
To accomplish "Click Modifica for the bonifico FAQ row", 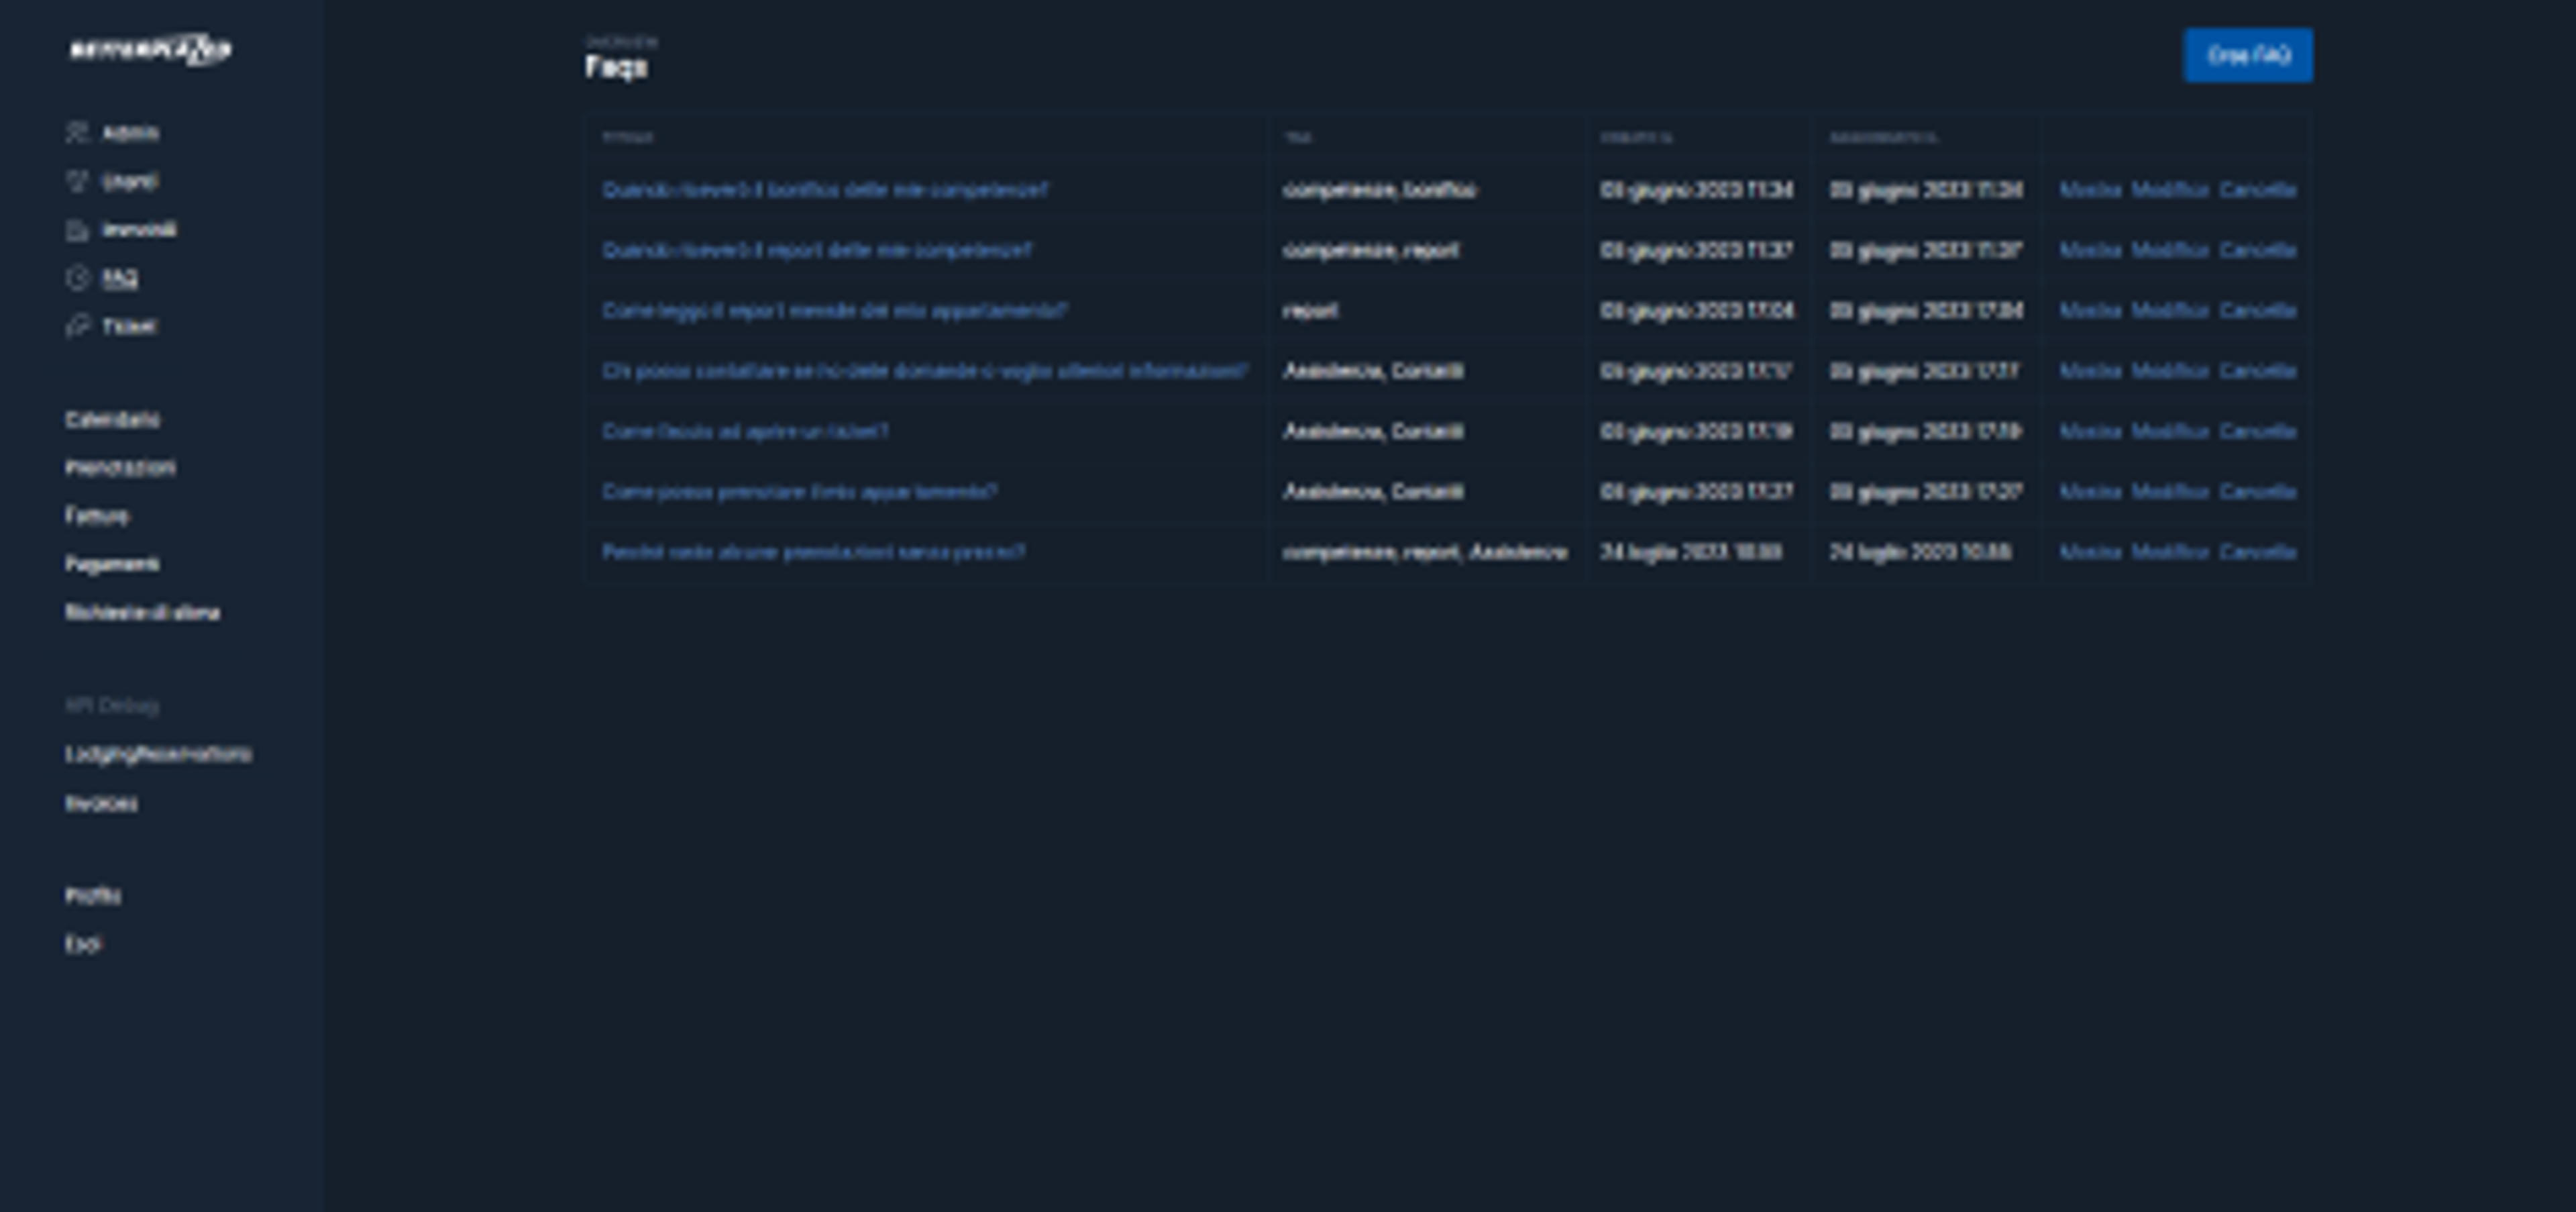I will [2170, 190].
